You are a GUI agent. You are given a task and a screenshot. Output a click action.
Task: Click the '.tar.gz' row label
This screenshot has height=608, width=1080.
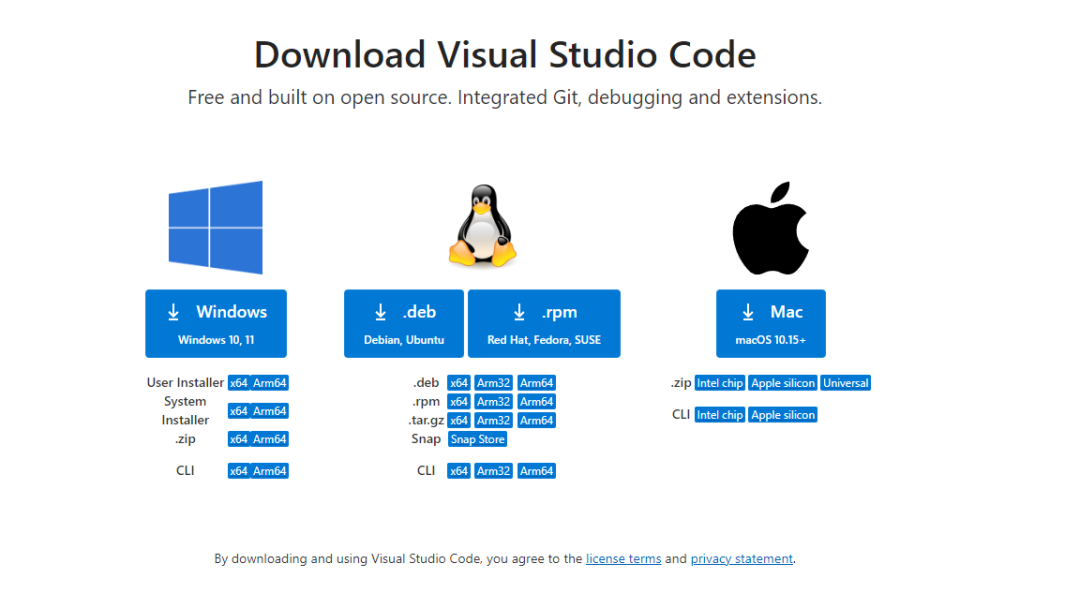click(426, 420)
